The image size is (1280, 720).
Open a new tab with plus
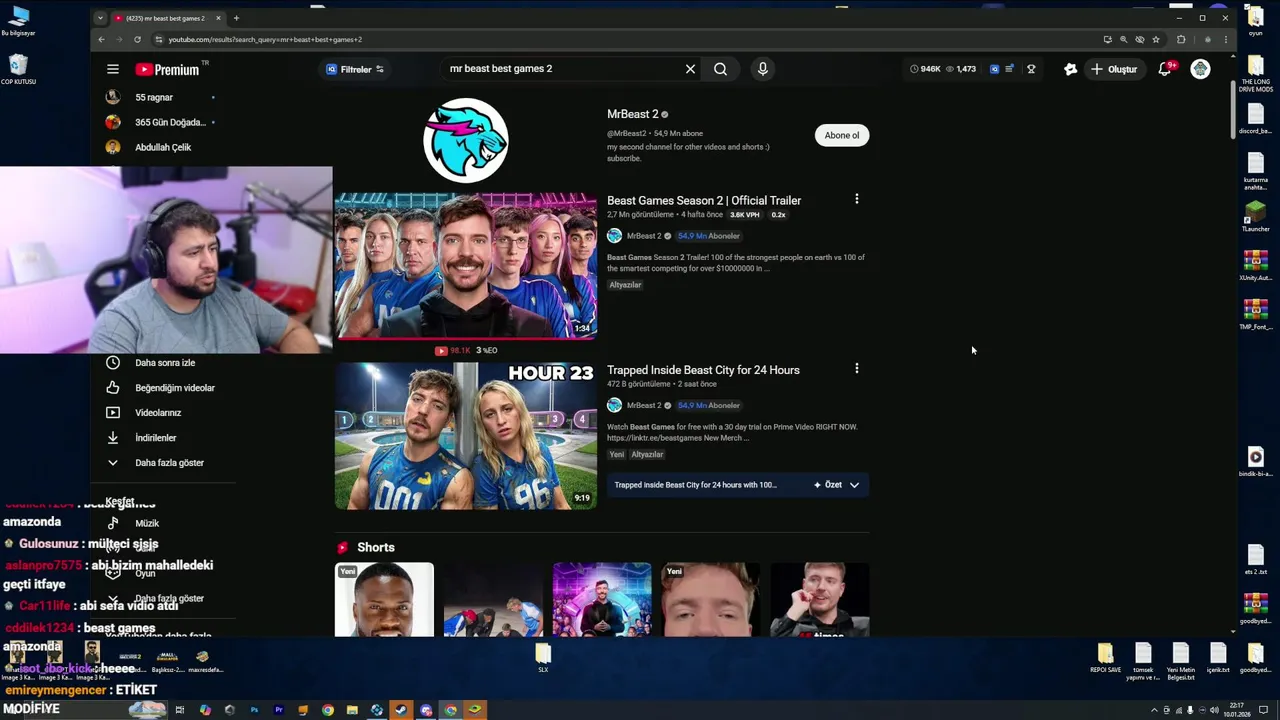tap(236, 18)
